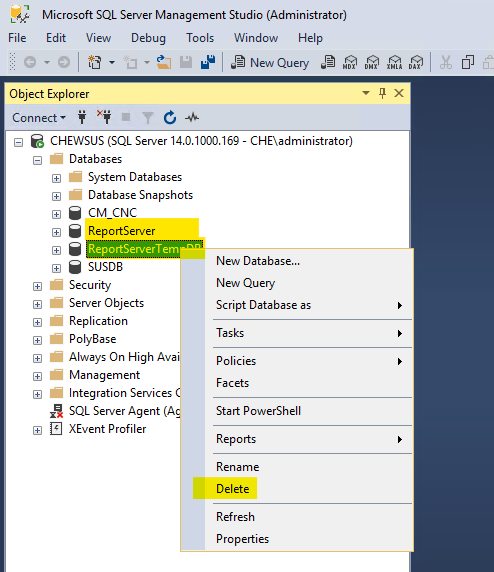Select the Management folder
The height and width of the screenshot is (572, 494).
[104, 375]
